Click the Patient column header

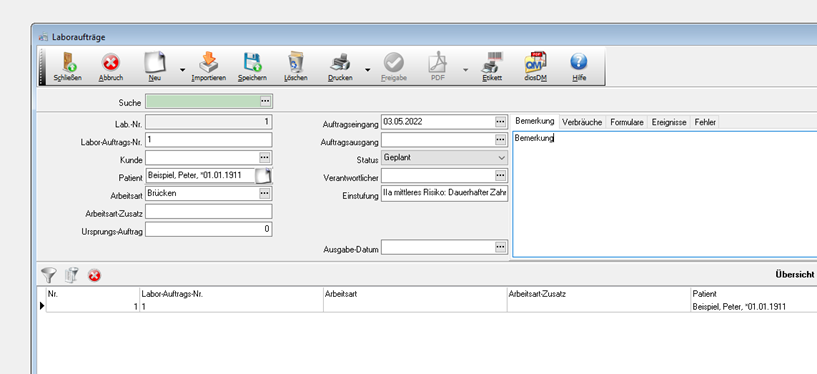pyautogui.click(x=754, y=294)
